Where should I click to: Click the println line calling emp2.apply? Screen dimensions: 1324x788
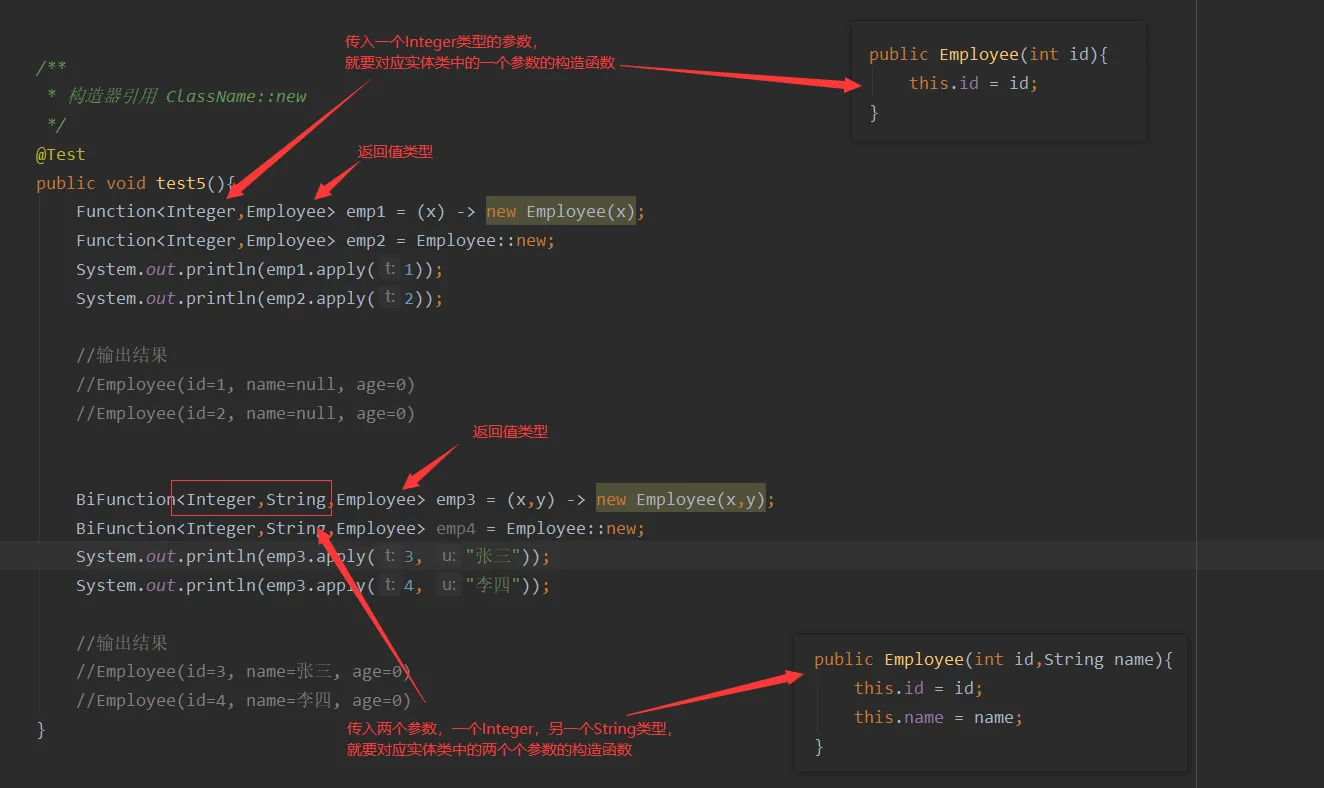tap(259, 299)
